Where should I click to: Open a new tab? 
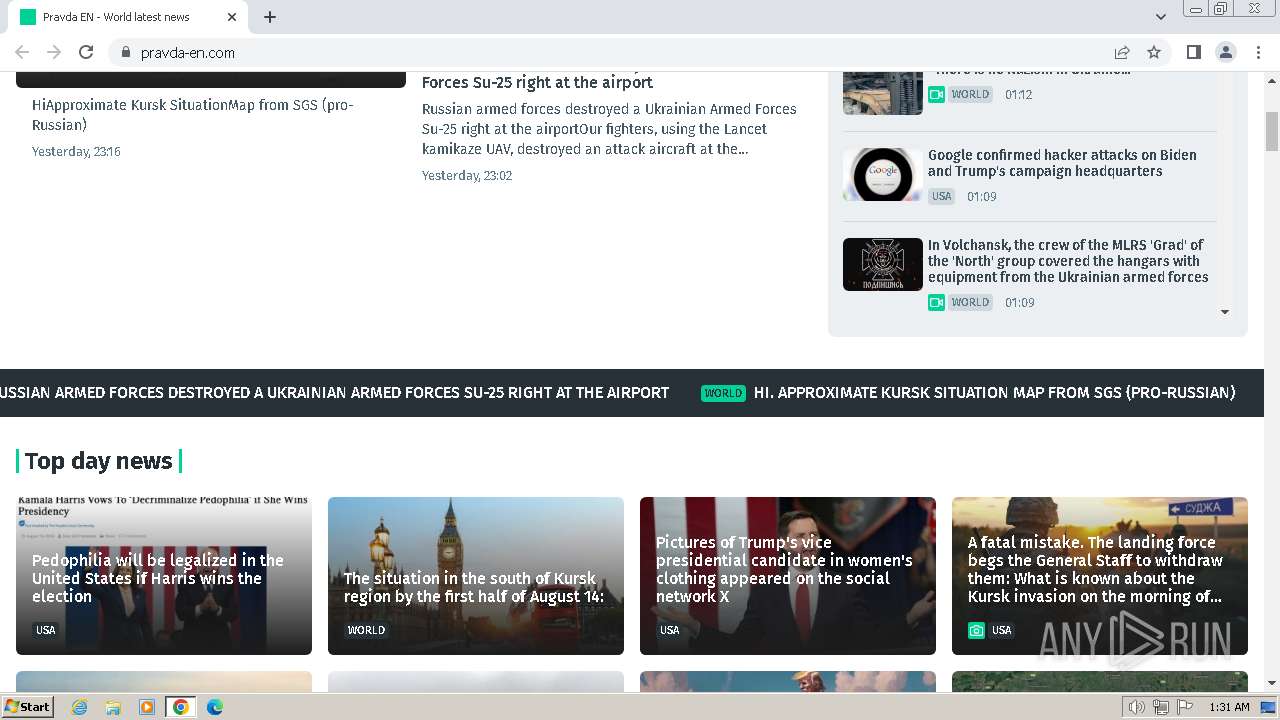click(x=270, y=17)
